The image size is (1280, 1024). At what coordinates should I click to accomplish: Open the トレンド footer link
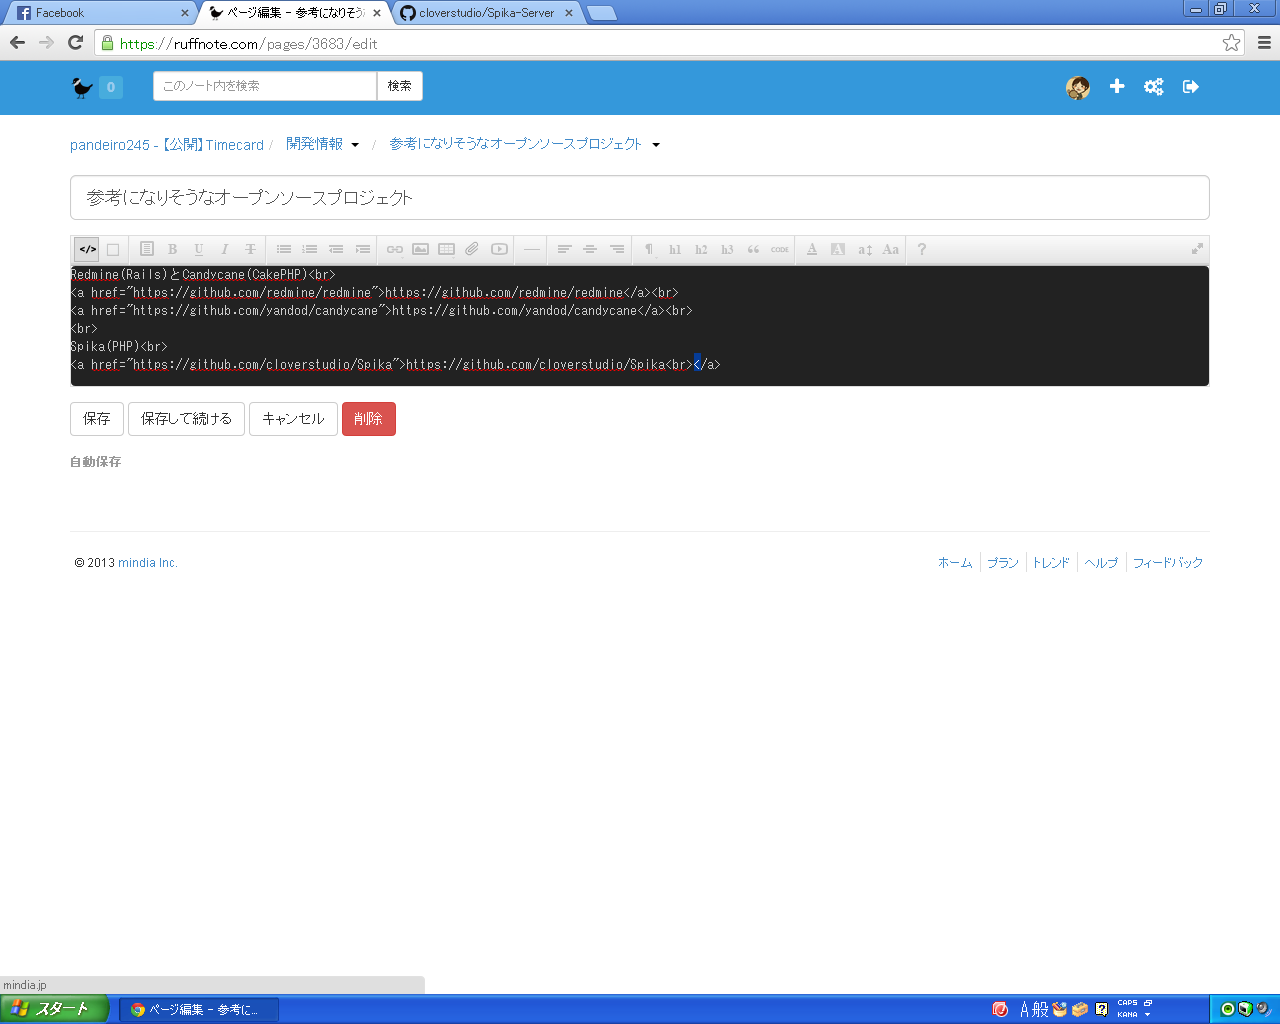pos(1051,563)
